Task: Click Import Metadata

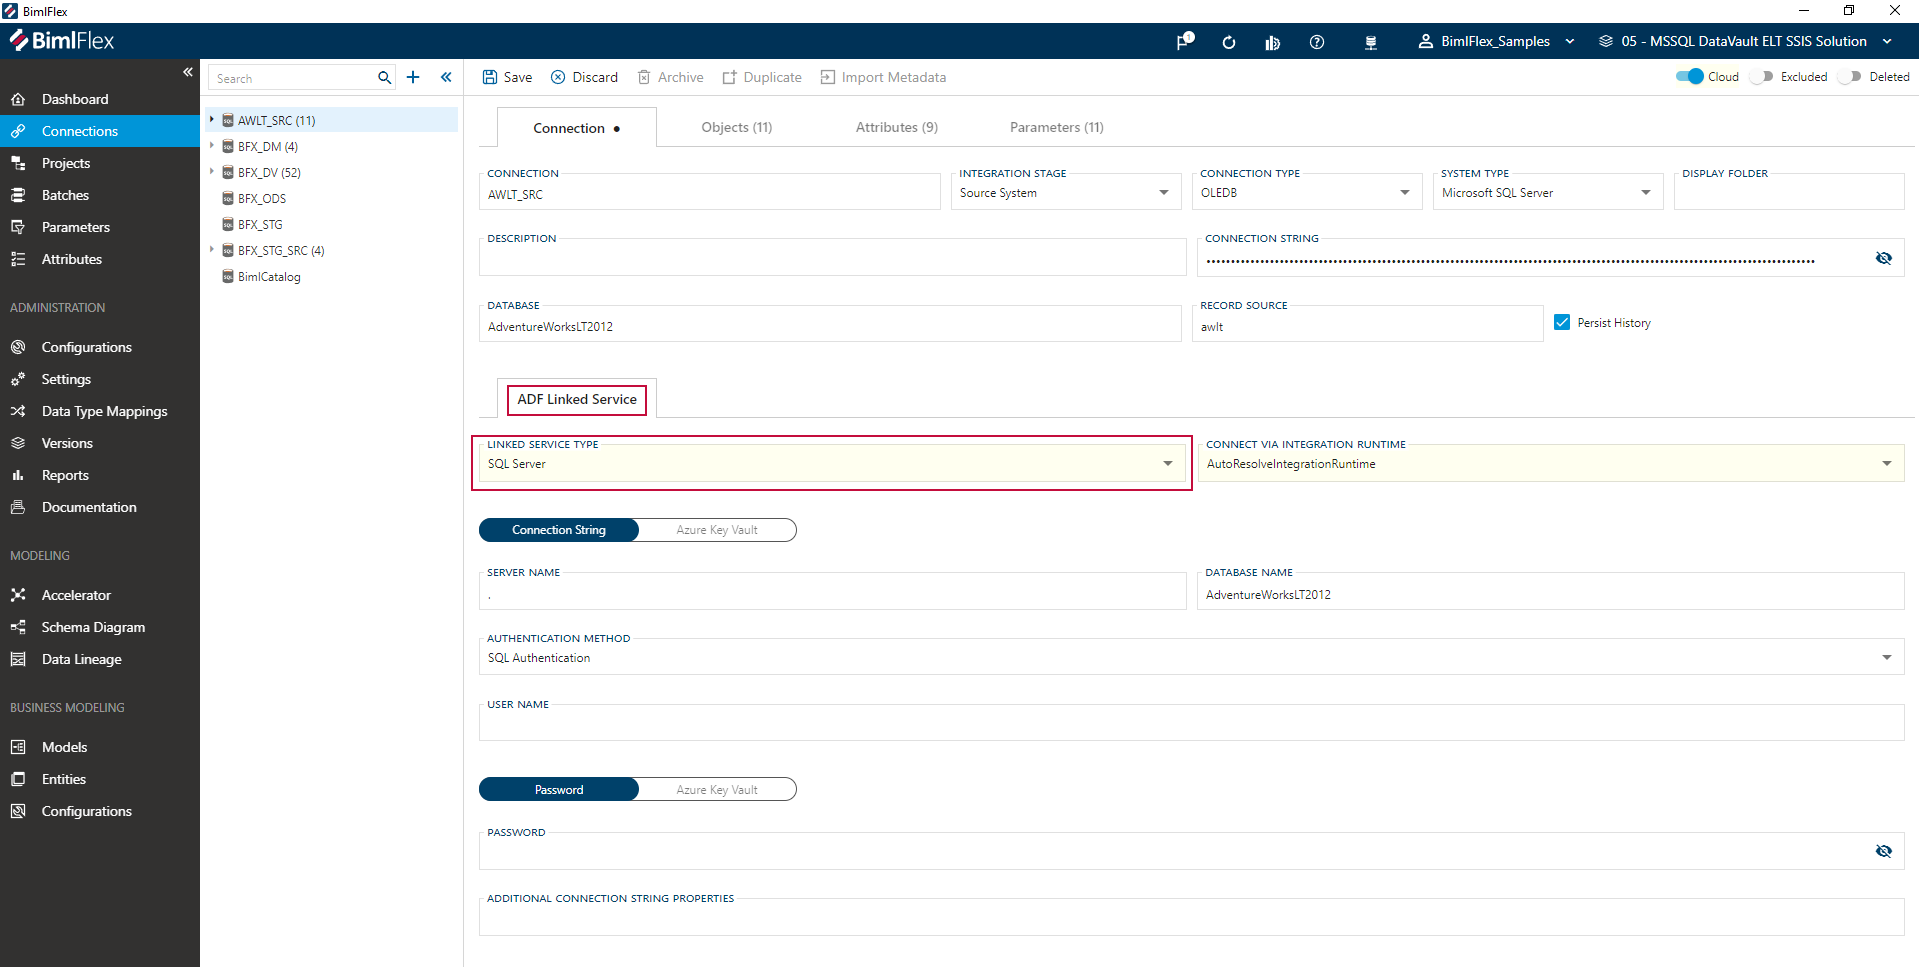Action: pyautogui.click(x=883, y=77)
